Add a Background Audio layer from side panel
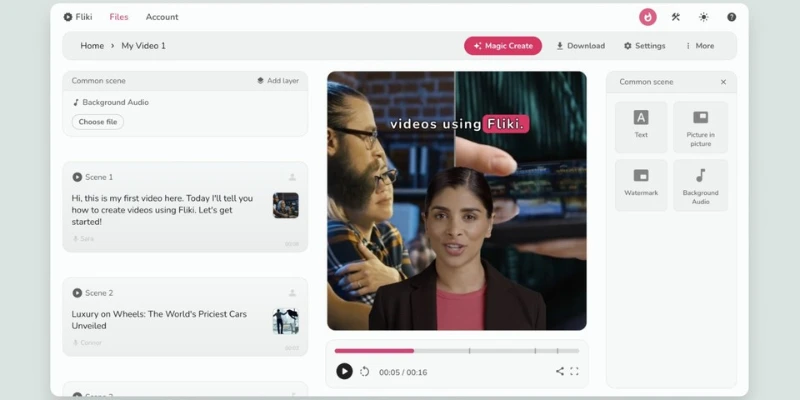The image size is (800, 400). pos(701,185)
